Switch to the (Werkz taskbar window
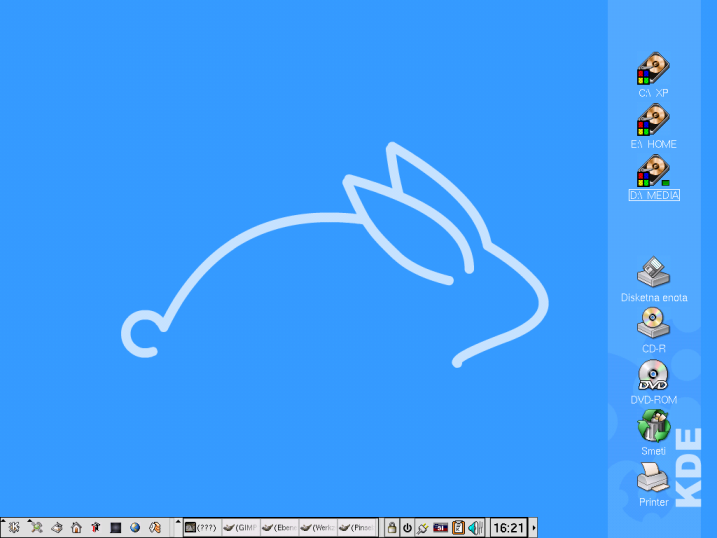717x538 pixels. [x=318, y=528]
